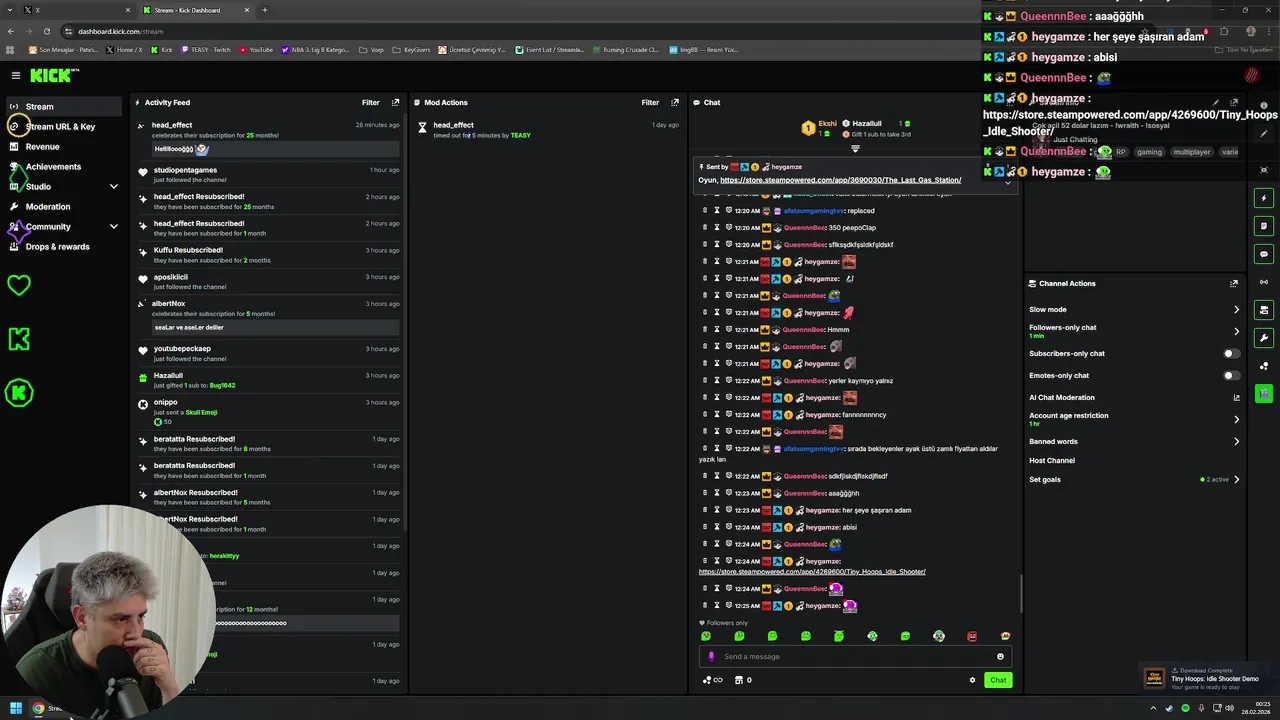Click the chat bubble widget icon in right rail
The width and height of the screenshot is (1280, 720).
pyautogui.click(x=1264, y=254)
